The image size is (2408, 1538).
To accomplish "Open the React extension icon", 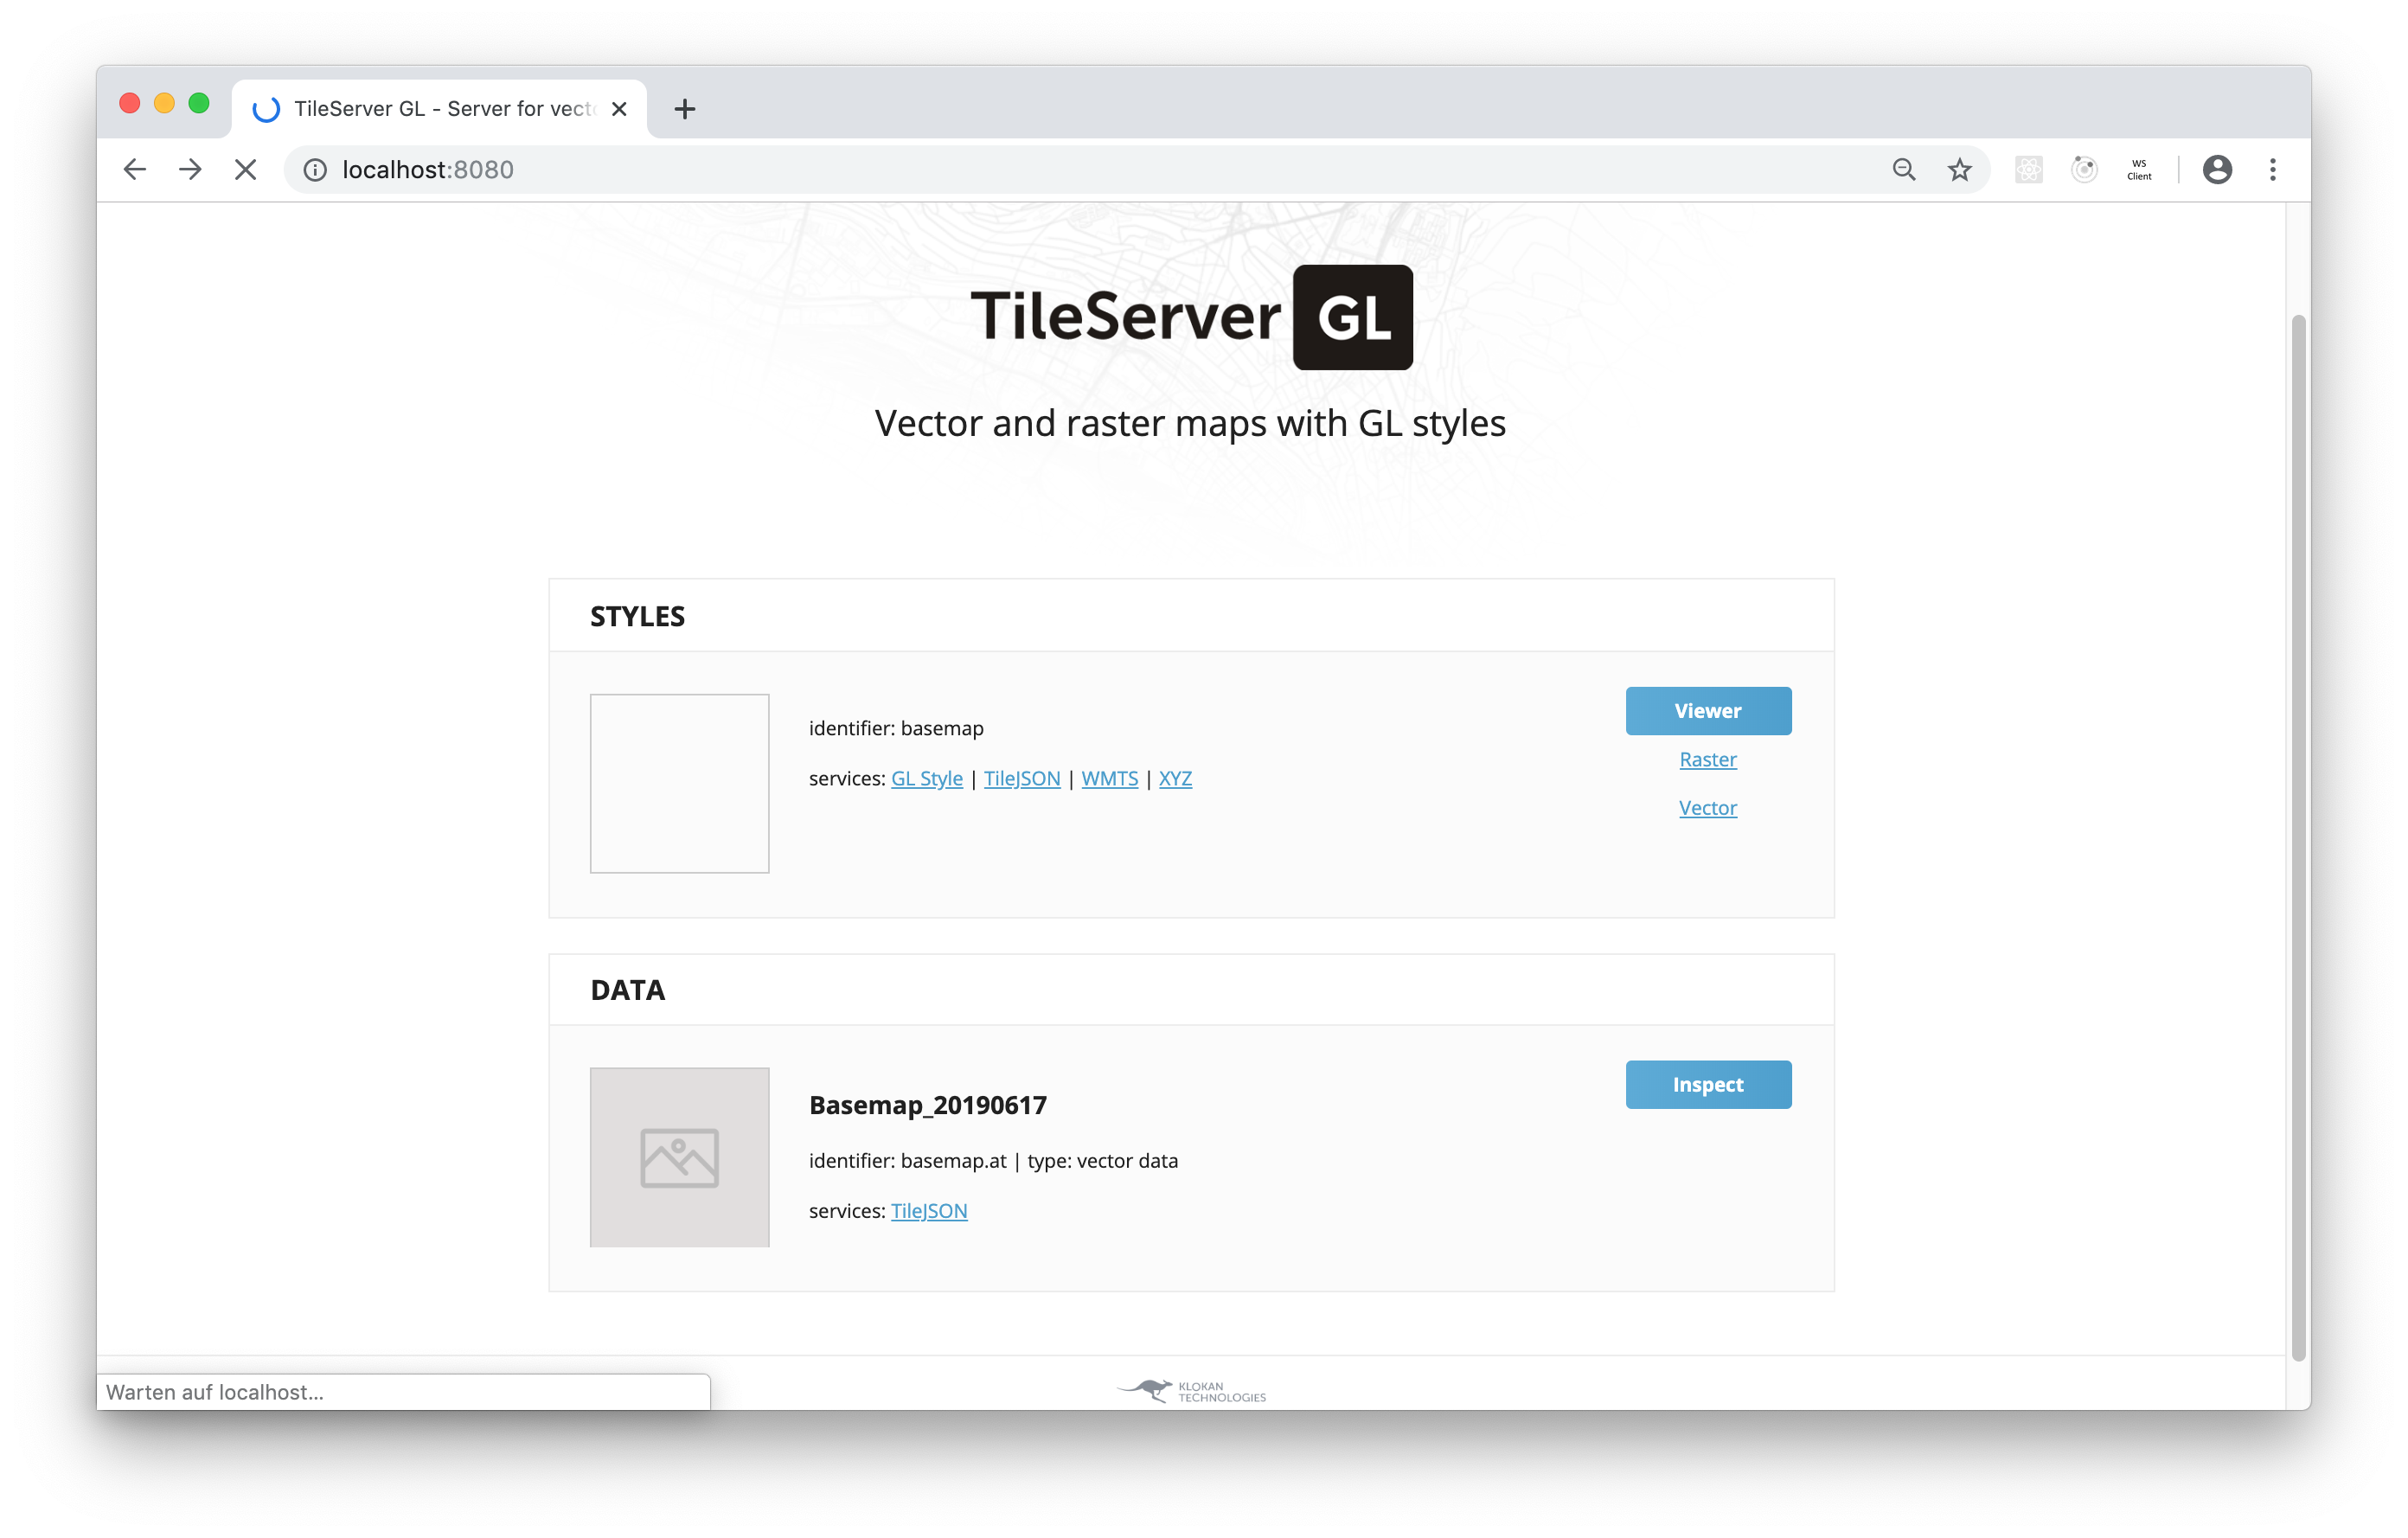I will coord(2029,170).
